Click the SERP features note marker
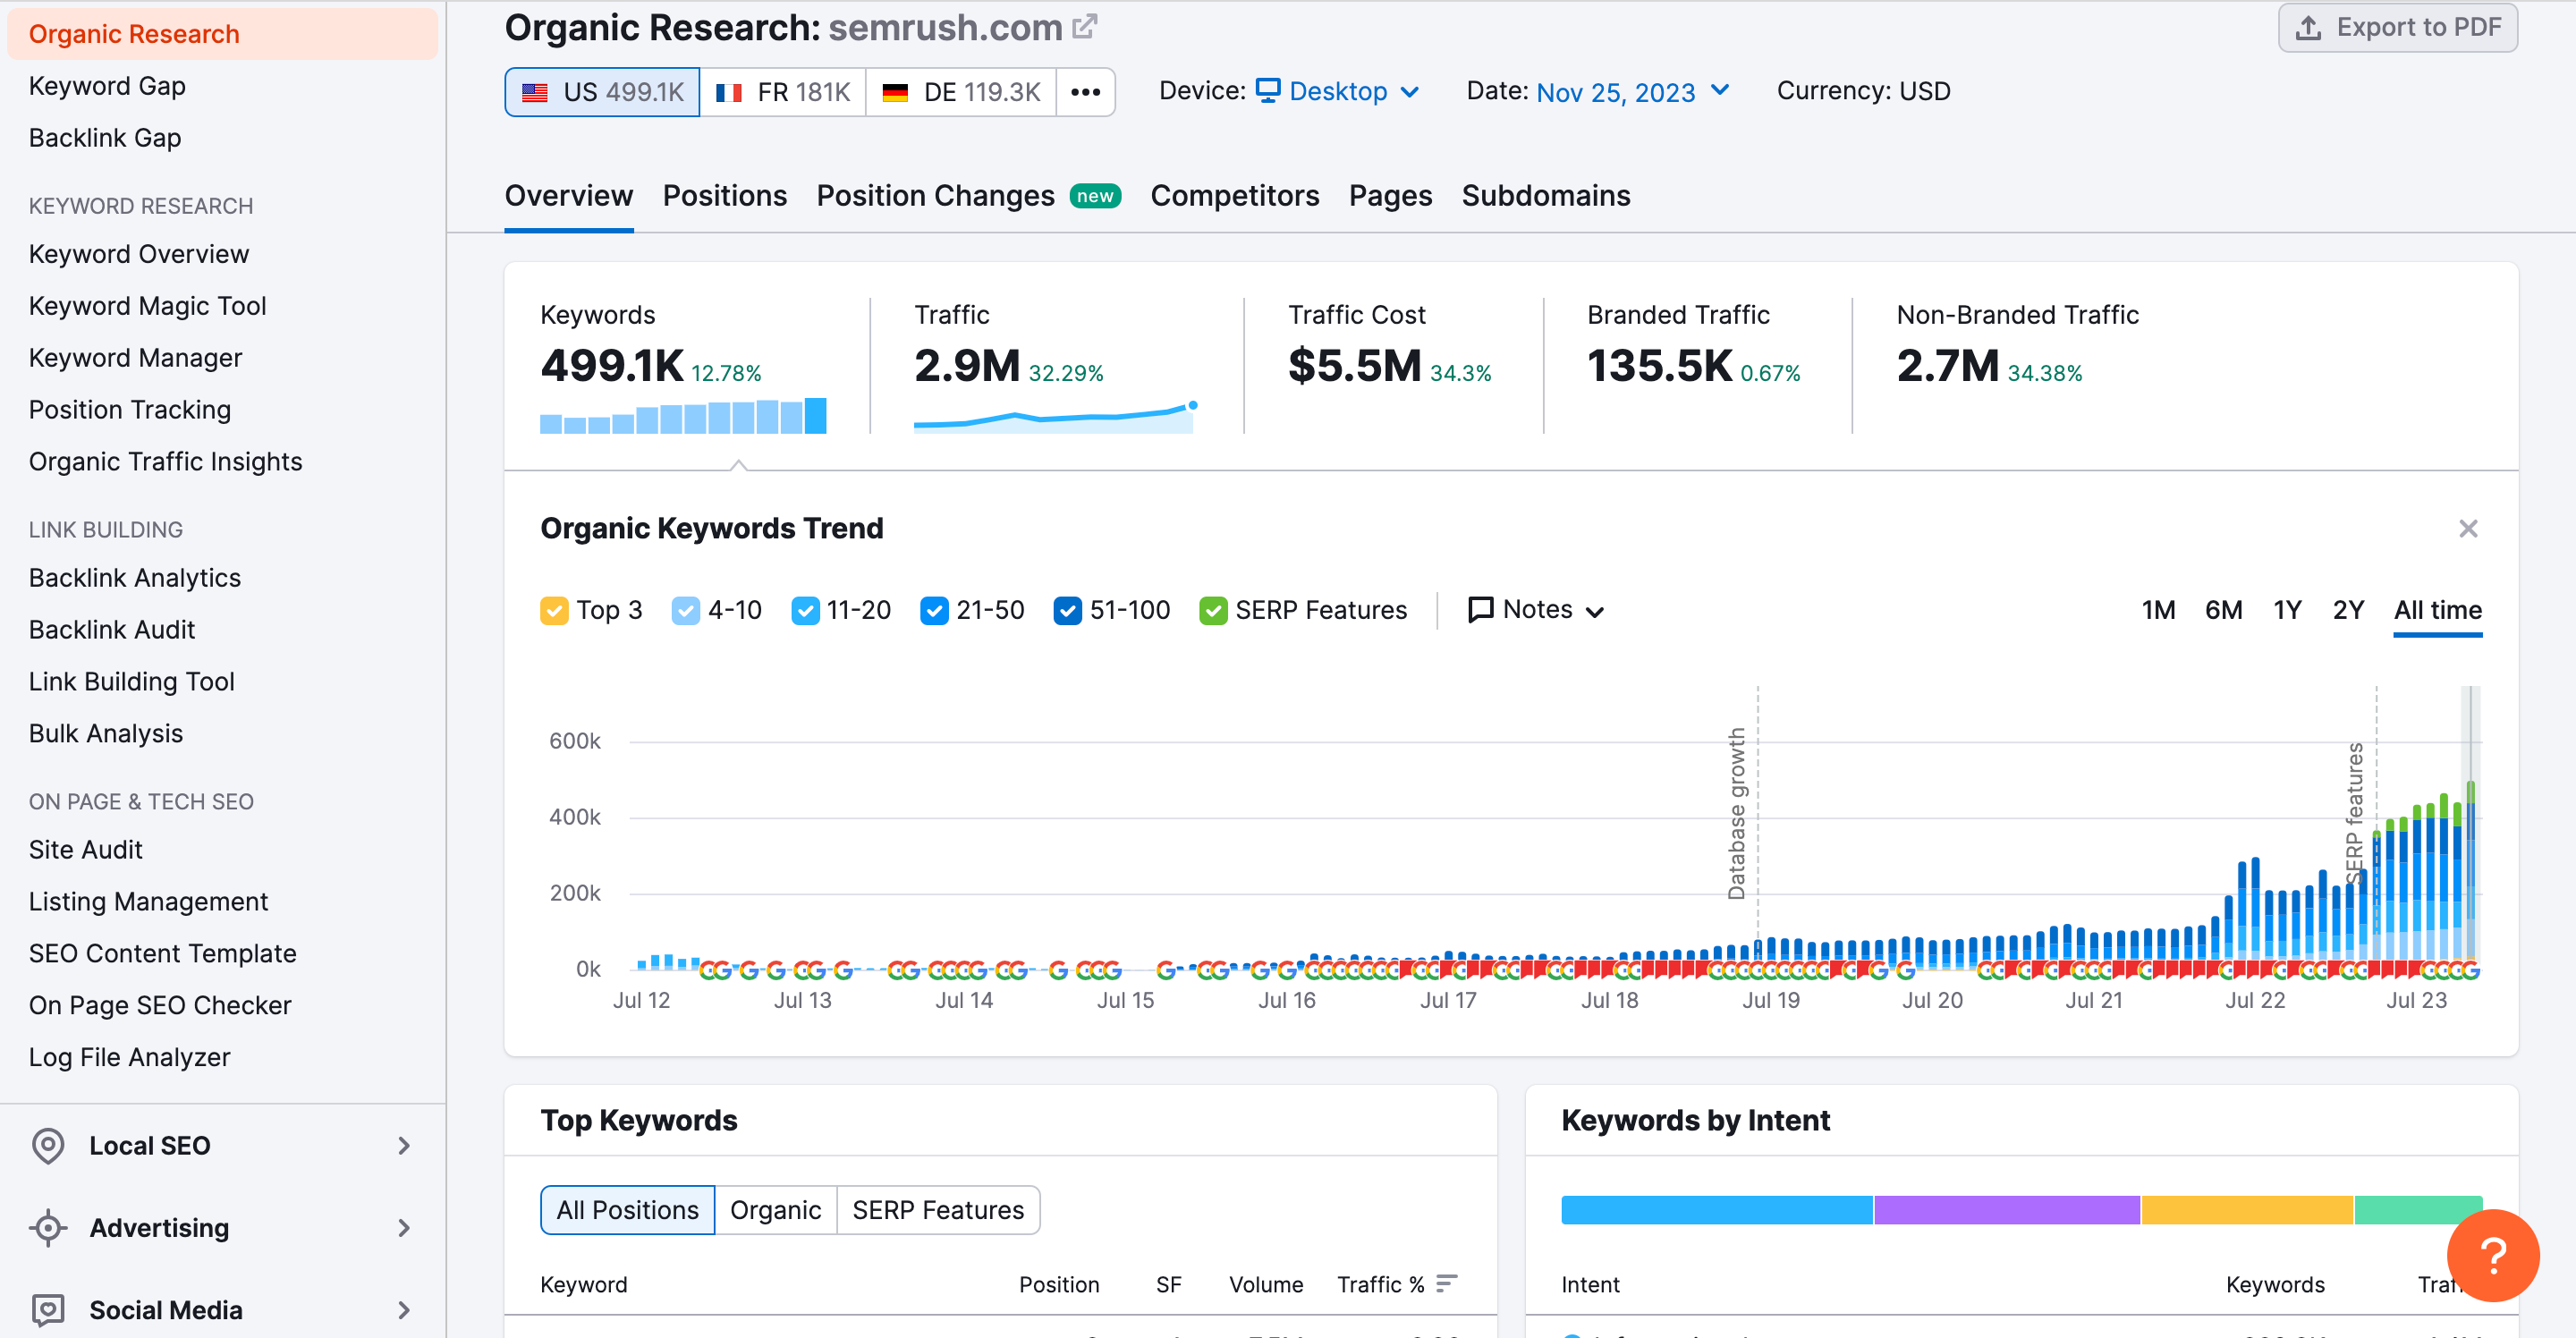This screenshot has width=2576, height=1338. click(2355, 814)
